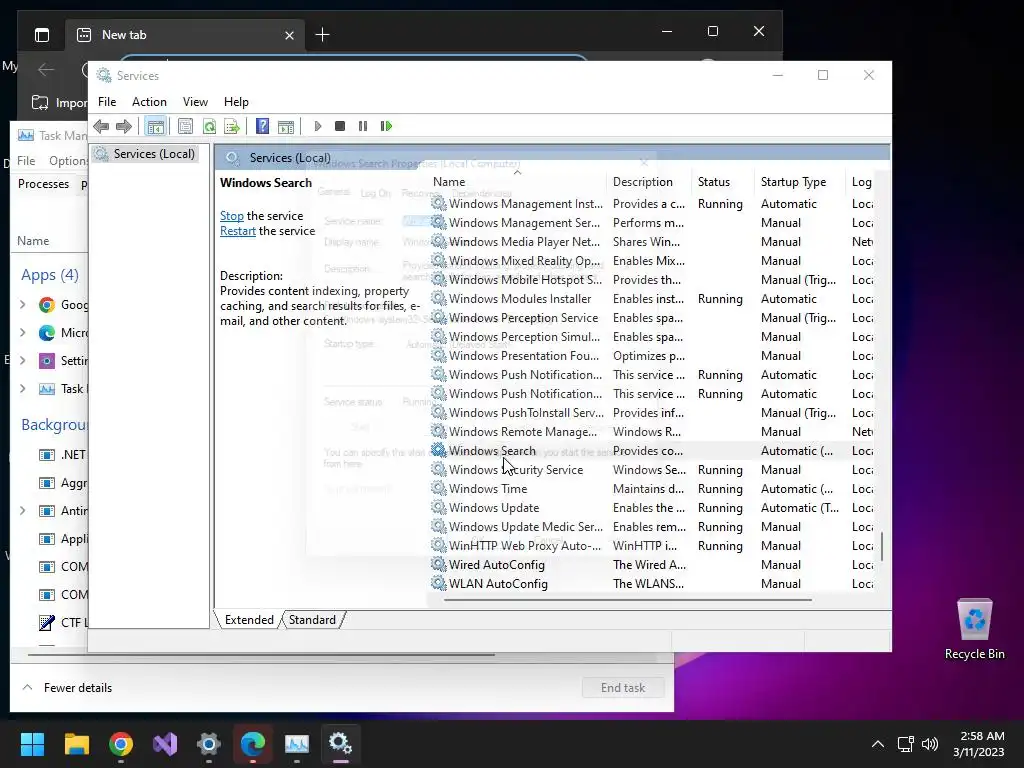
Task: Select Windows Security Service row
Action: (x=651, y=470)
